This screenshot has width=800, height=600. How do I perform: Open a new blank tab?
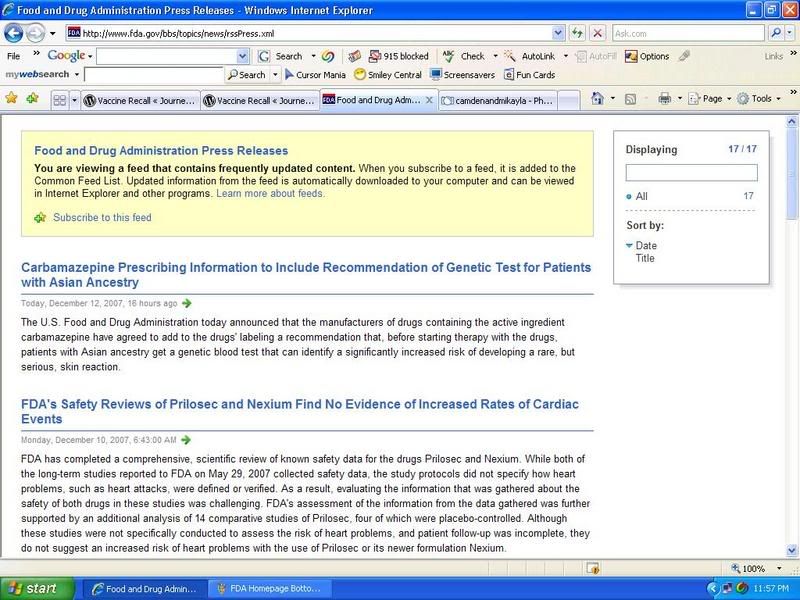[569, 101]
